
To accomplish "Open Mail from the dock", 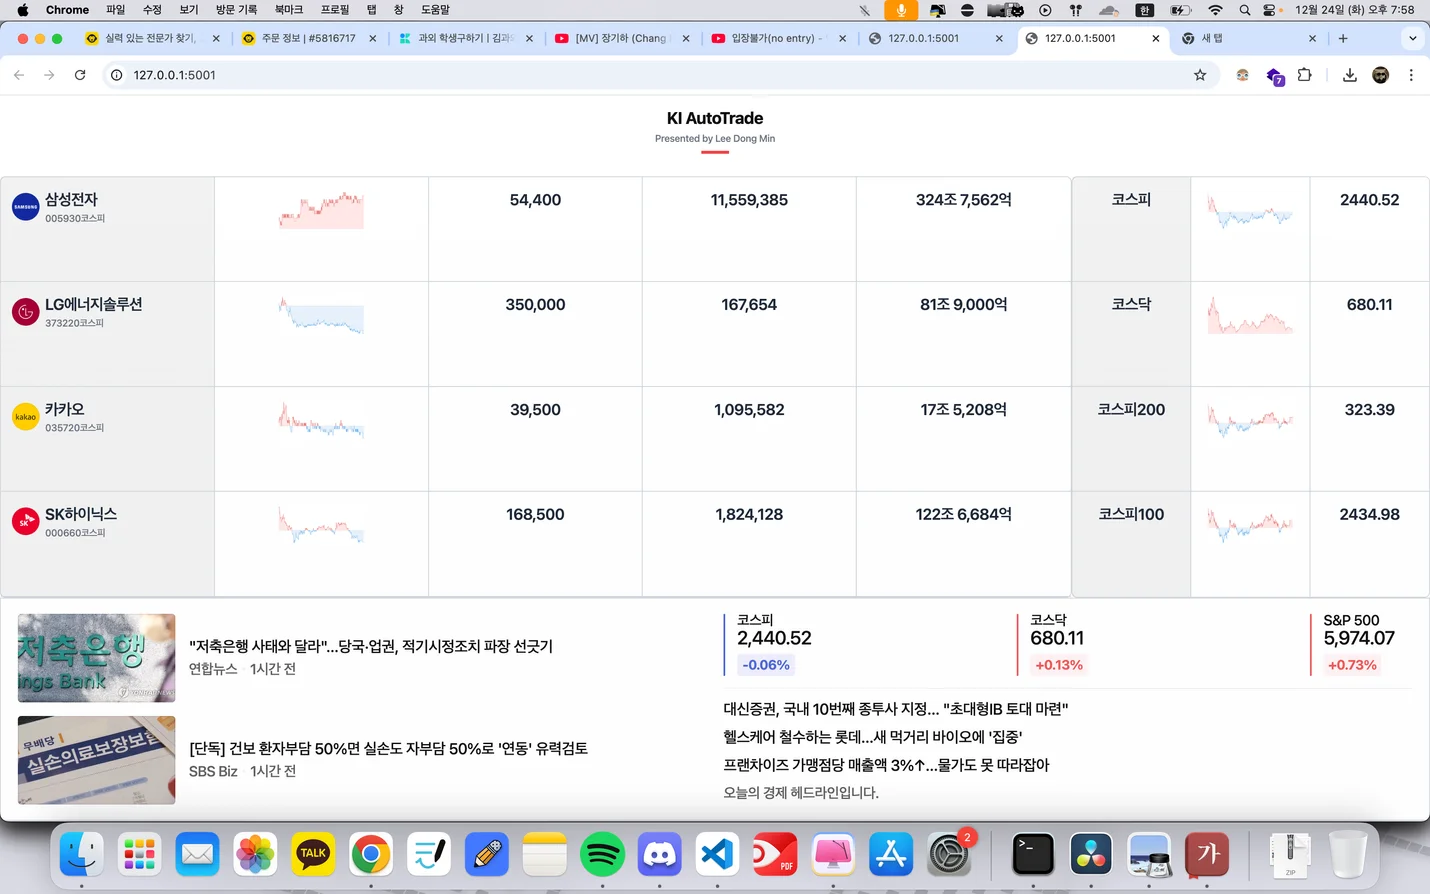I will click(197, 854).
